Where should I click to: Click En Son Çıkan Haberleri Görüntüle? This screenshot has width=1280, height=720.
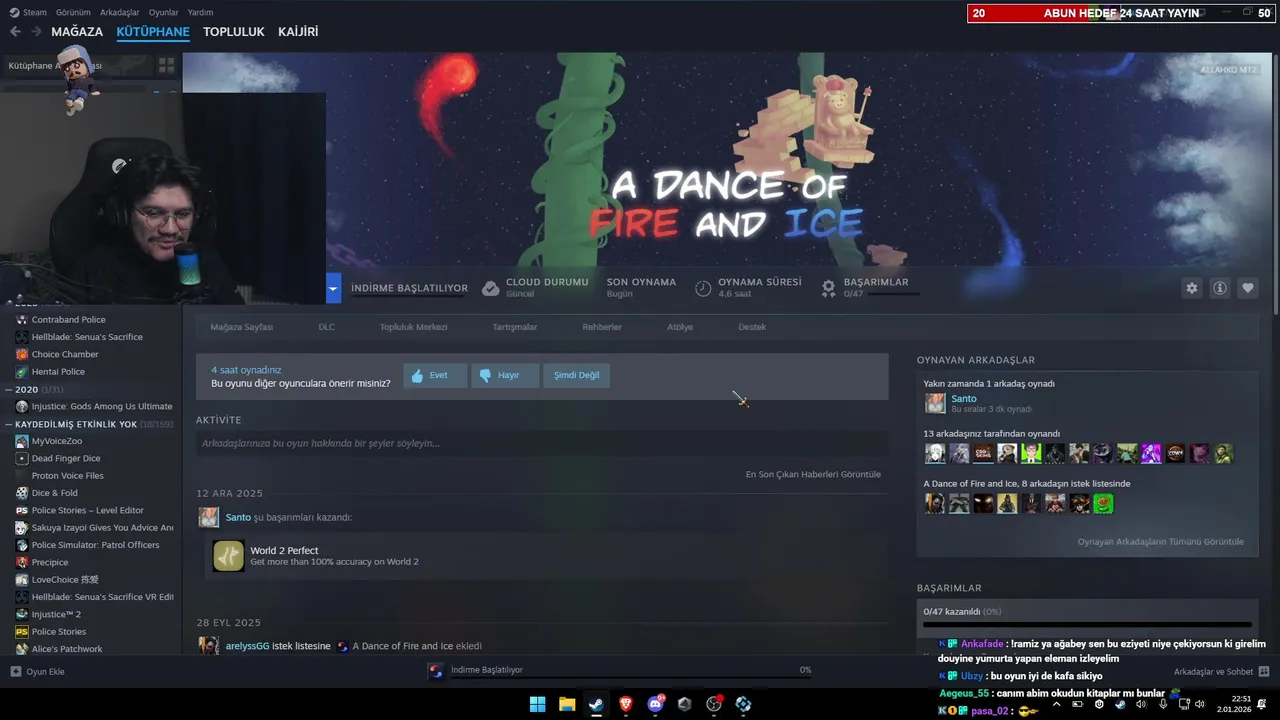[x=813, y=474]
